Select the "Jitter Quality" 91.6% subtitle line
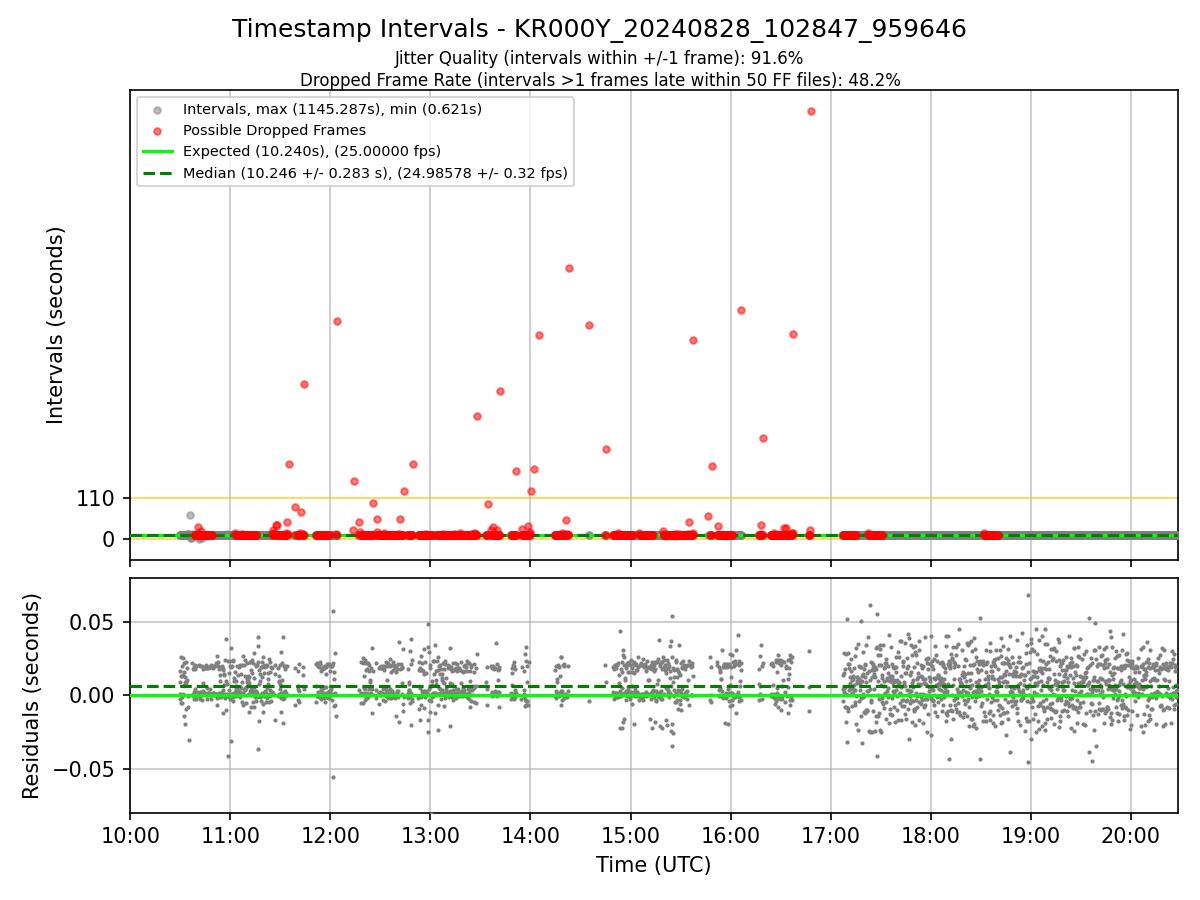Image resolution: width=1200 pixels, height=900 pixels. (x=599, y=59)
